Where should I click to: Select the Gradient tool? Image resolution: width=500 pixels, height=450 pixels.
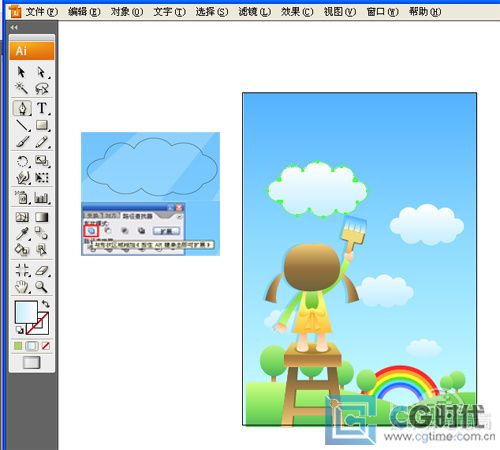pos(42,217)
